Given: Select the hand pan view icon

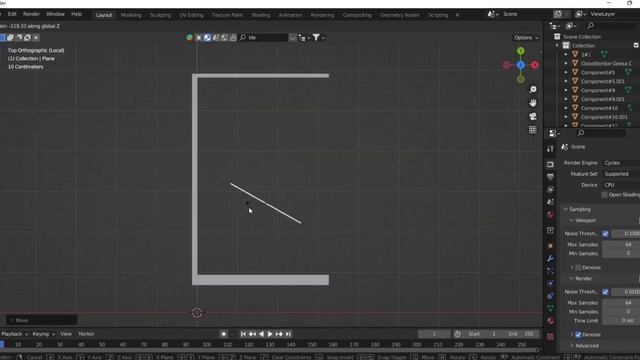Looking at the screenshot, I should pos(533,103).
